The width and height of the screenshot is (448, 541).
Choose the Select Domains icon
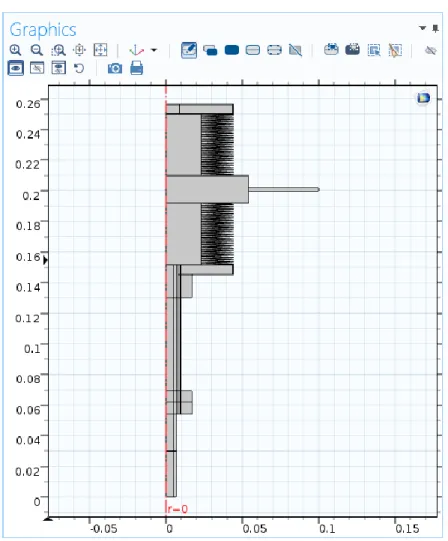(x=232, y=50)
